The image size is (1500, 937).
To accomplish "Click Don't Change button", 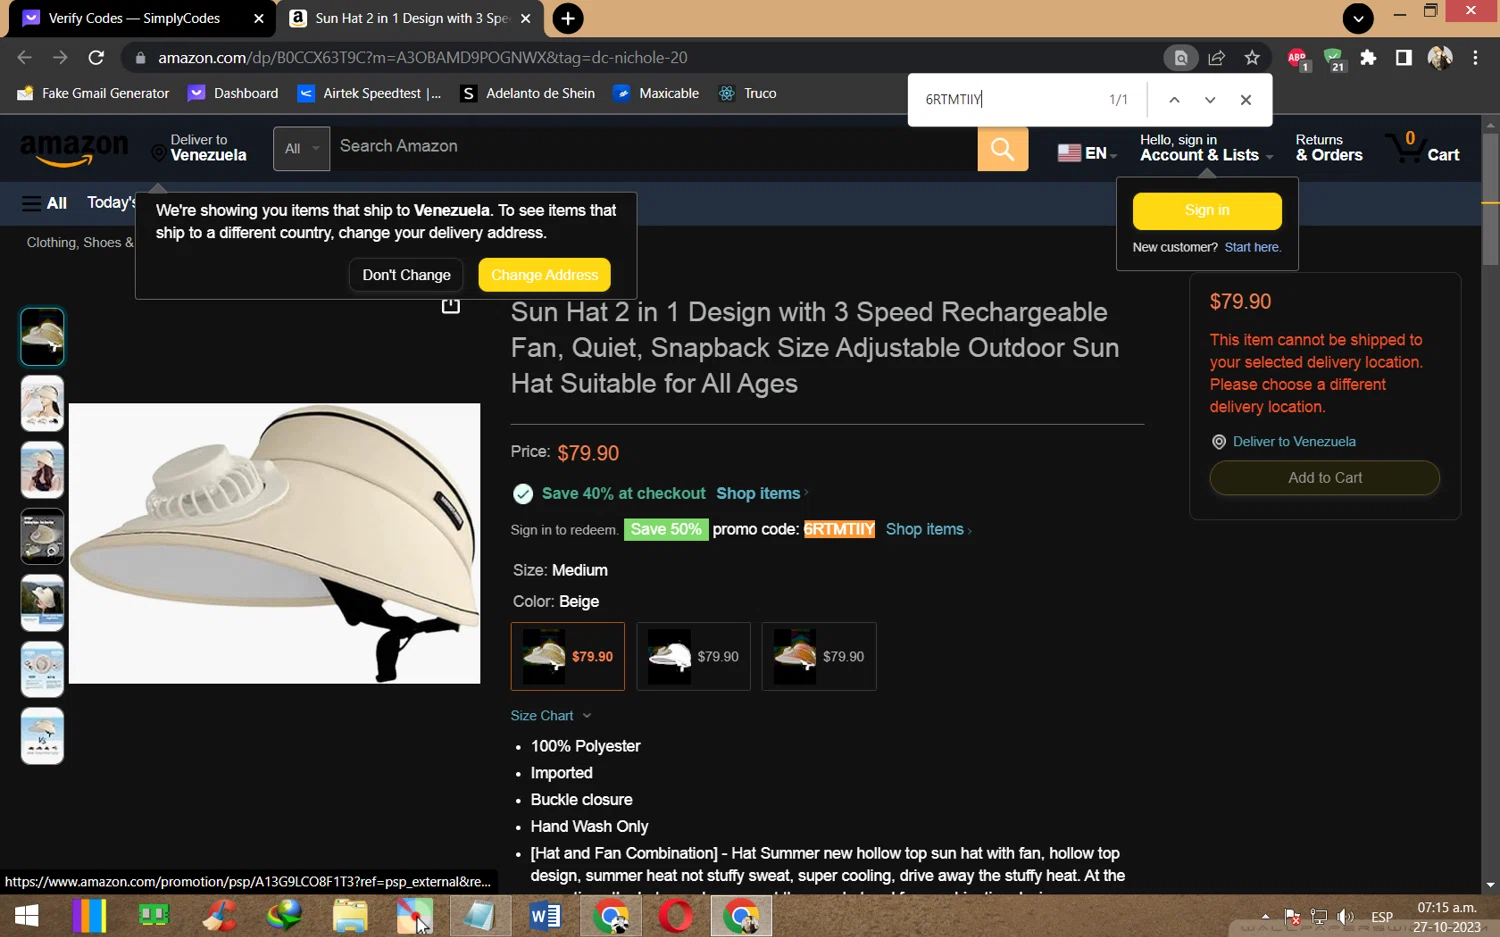I will 406,275.
